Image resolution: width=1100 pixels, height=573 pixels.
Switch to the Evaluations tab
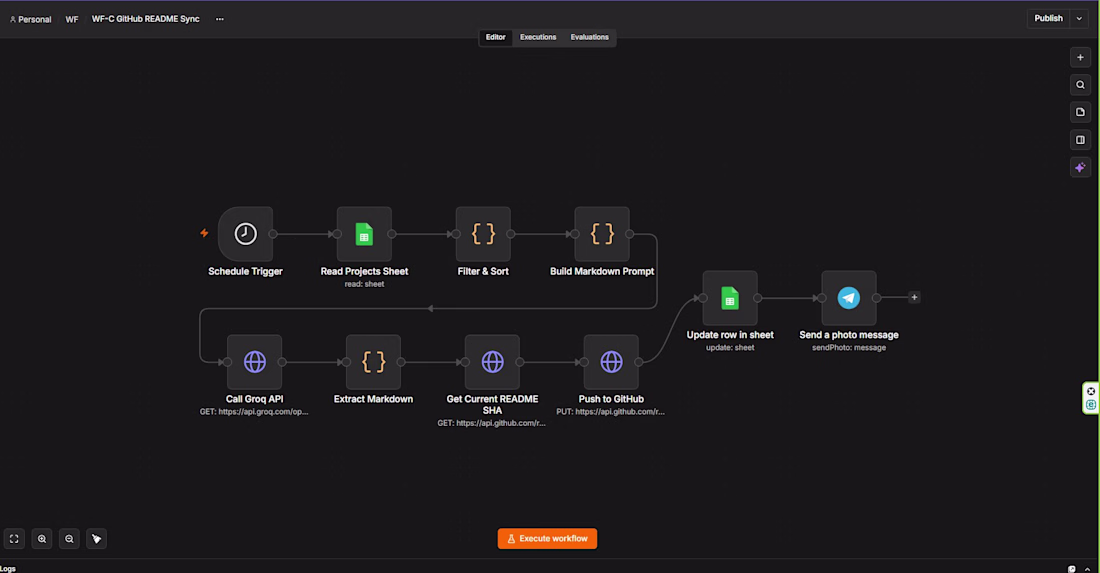point(589,37)
